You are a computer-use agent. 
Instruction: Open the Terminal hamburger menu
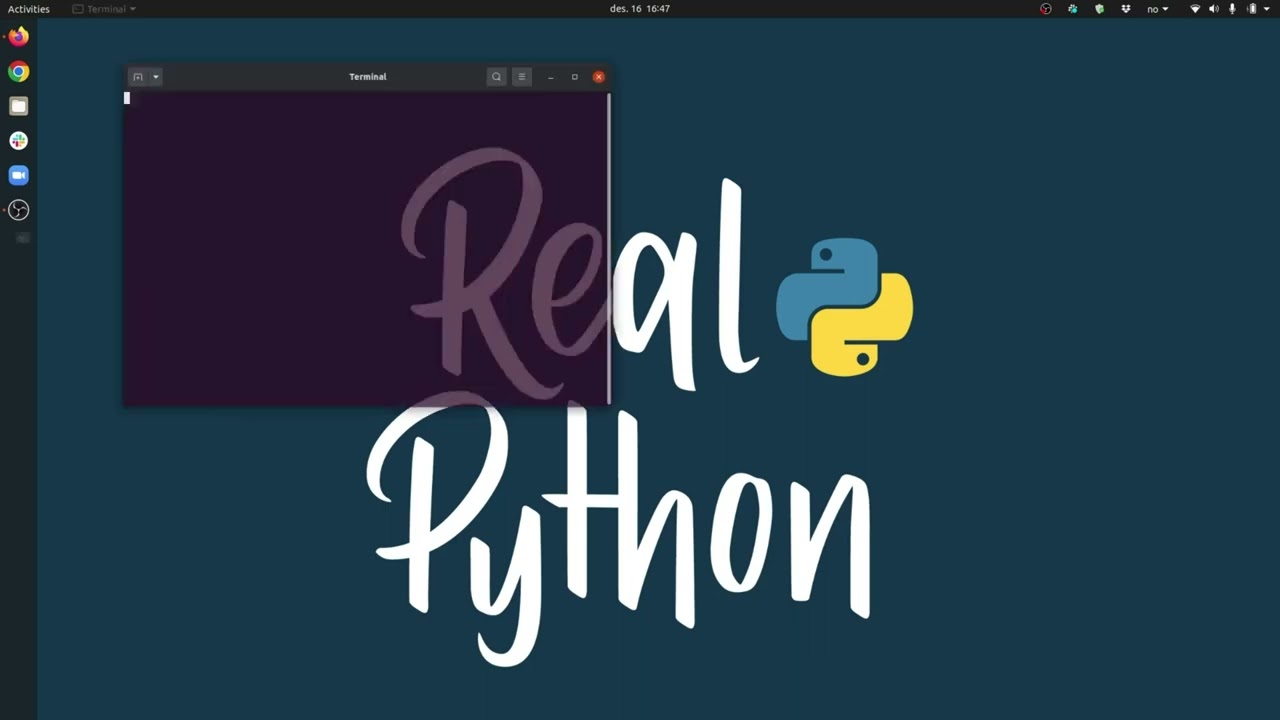(521, 77)
